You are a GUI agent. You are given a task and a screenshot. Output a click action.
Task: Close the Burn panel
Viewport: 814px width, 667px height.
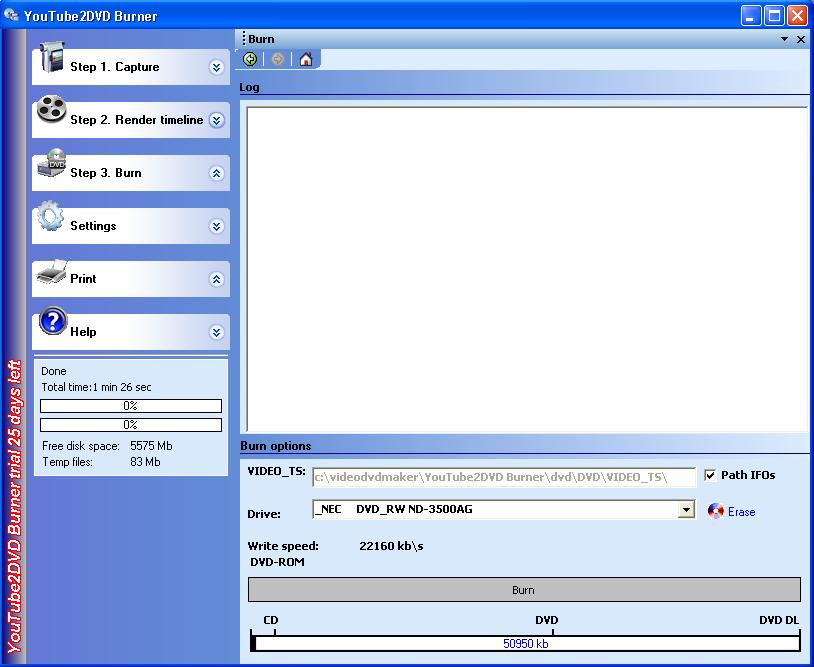801,39
